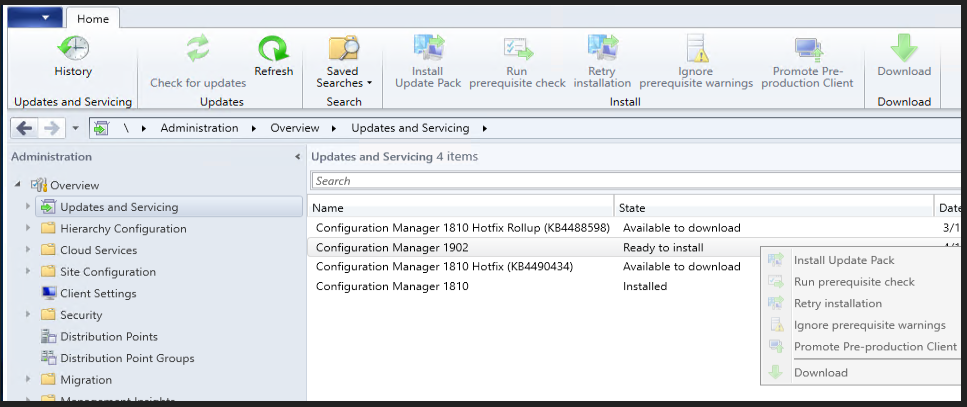The height and width of the screenshot is (407, 967).
Task: Open the Saved Searches dropdown arrow
Action: pyautogui.click(x=369, y=84)
